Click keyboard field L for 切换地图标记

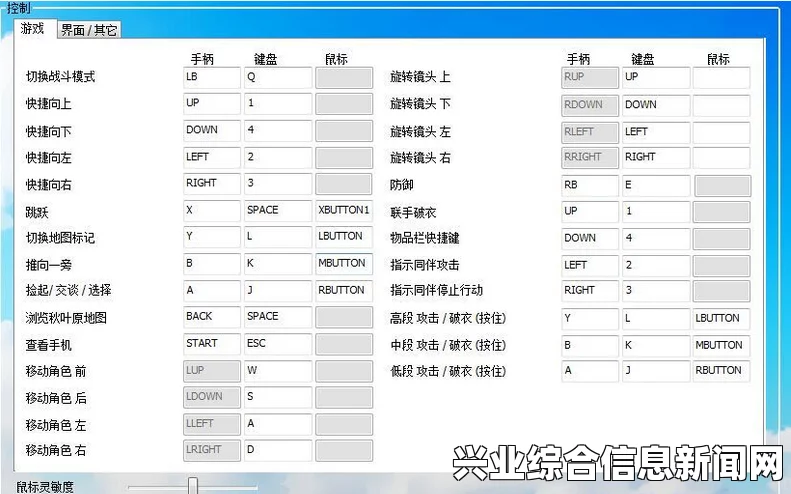point(278,237)
